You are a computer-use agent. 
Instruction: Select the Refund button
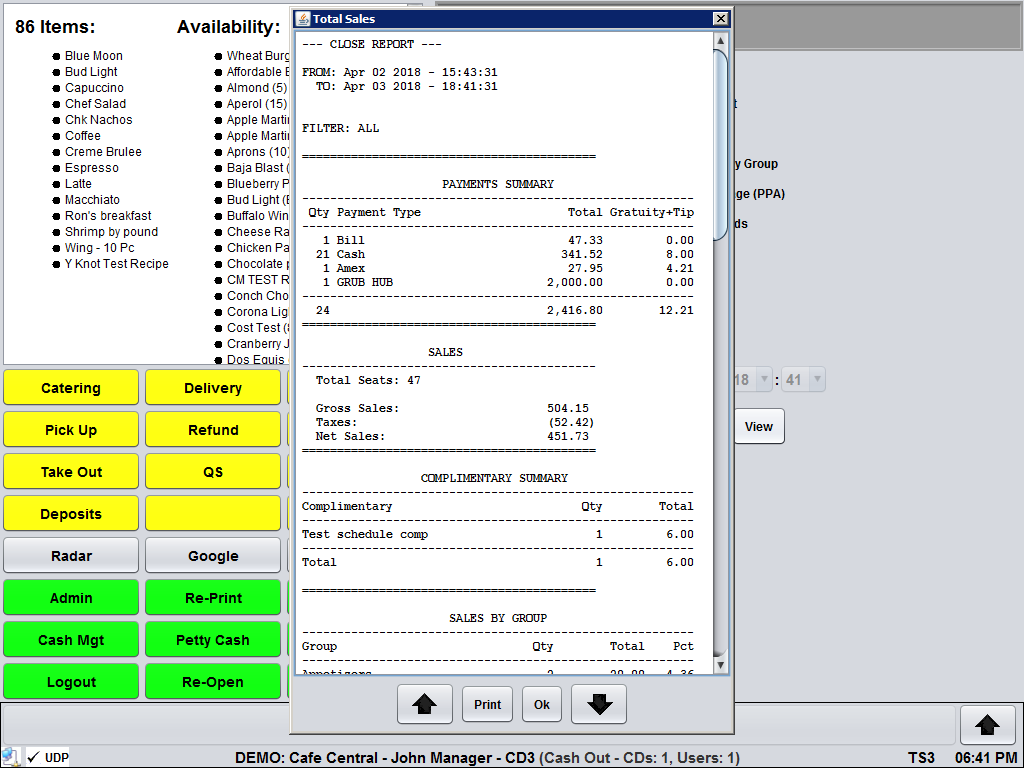(213, 430)
